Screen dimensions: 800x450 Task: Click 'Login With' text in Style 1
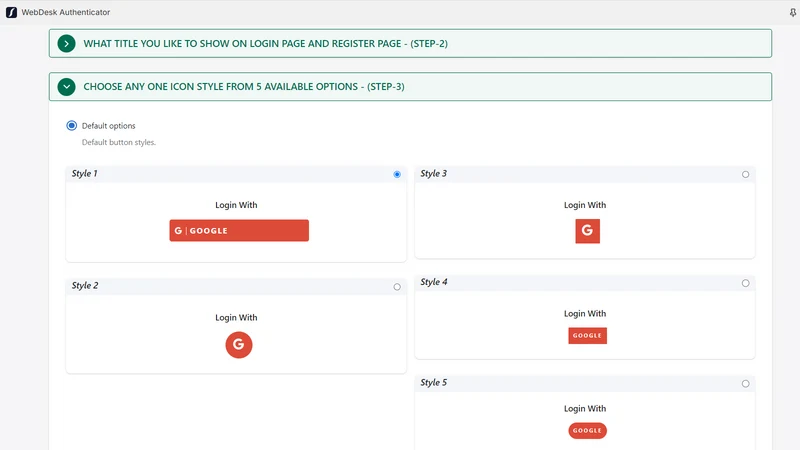(236, 205)
